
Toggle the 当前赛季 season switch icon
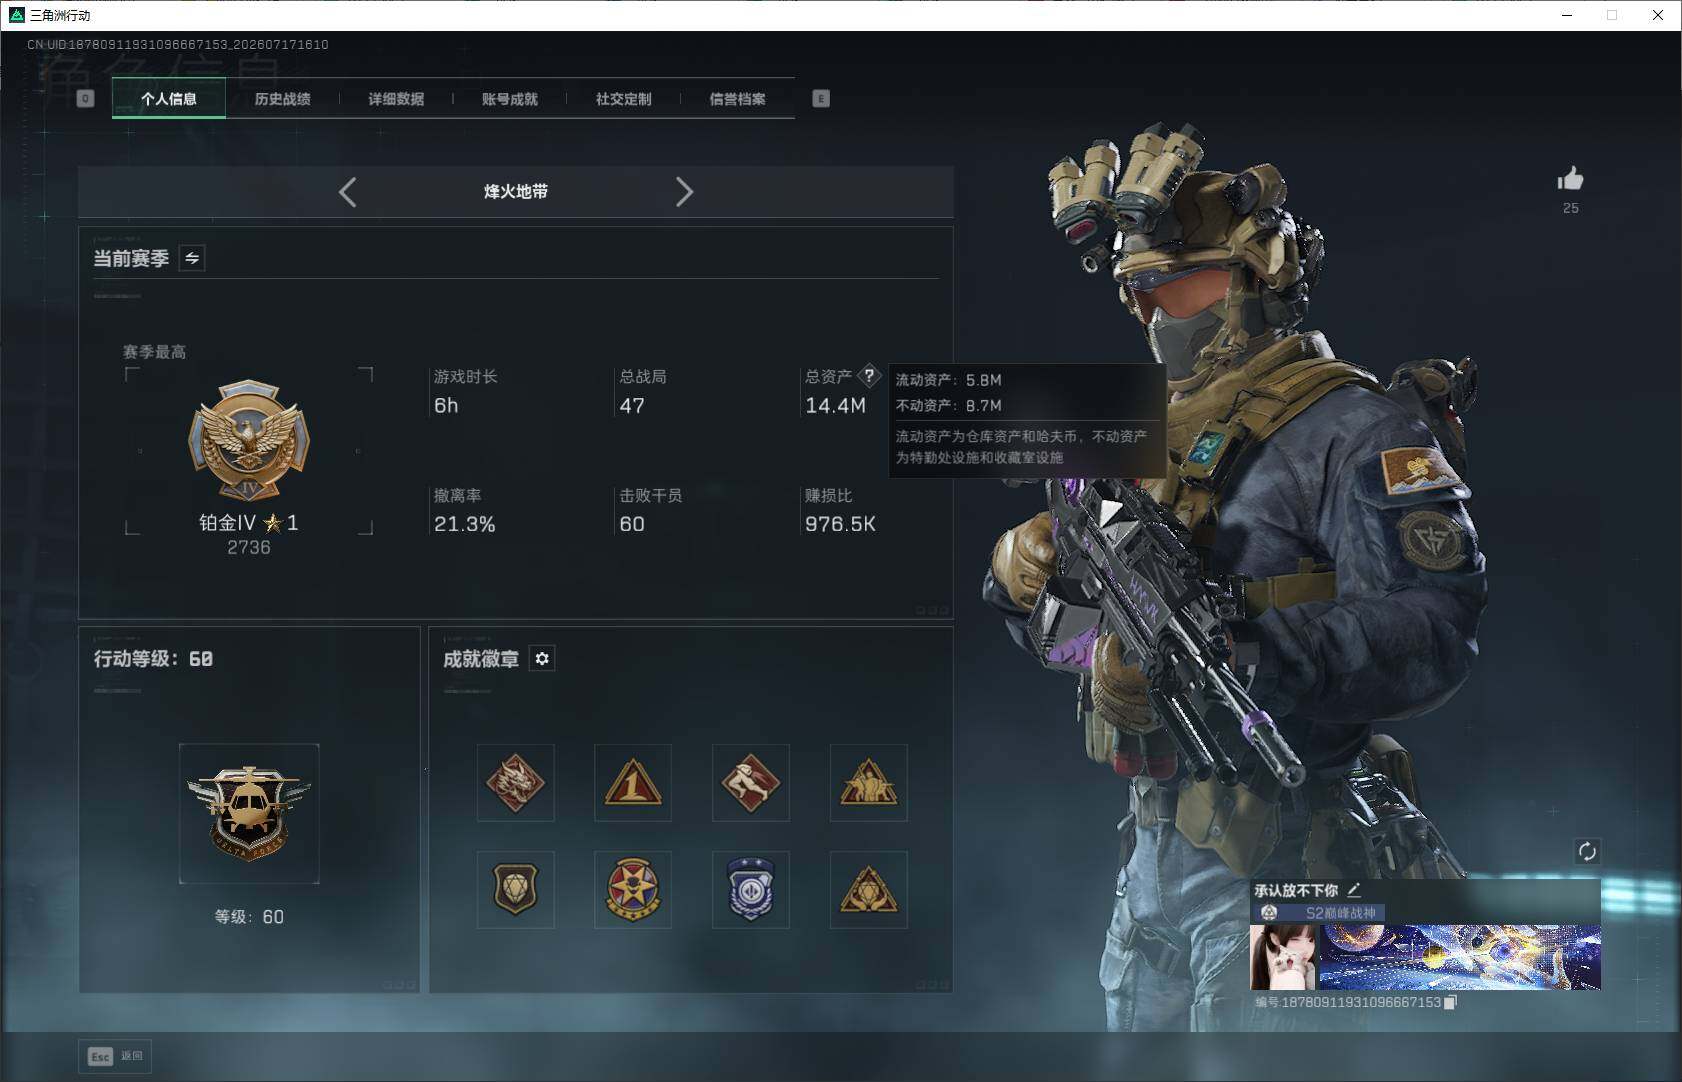tap(192, 258)
